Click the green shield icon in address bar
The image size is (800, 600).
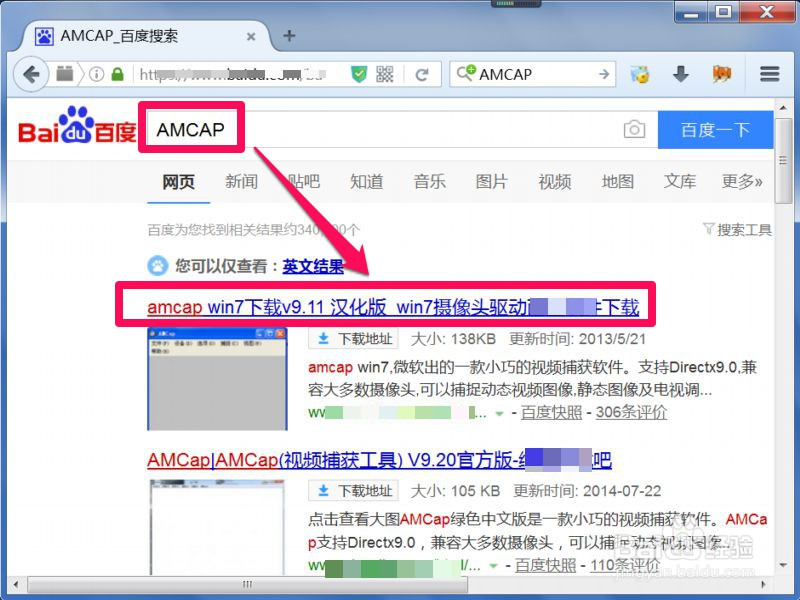click(360, 74)
